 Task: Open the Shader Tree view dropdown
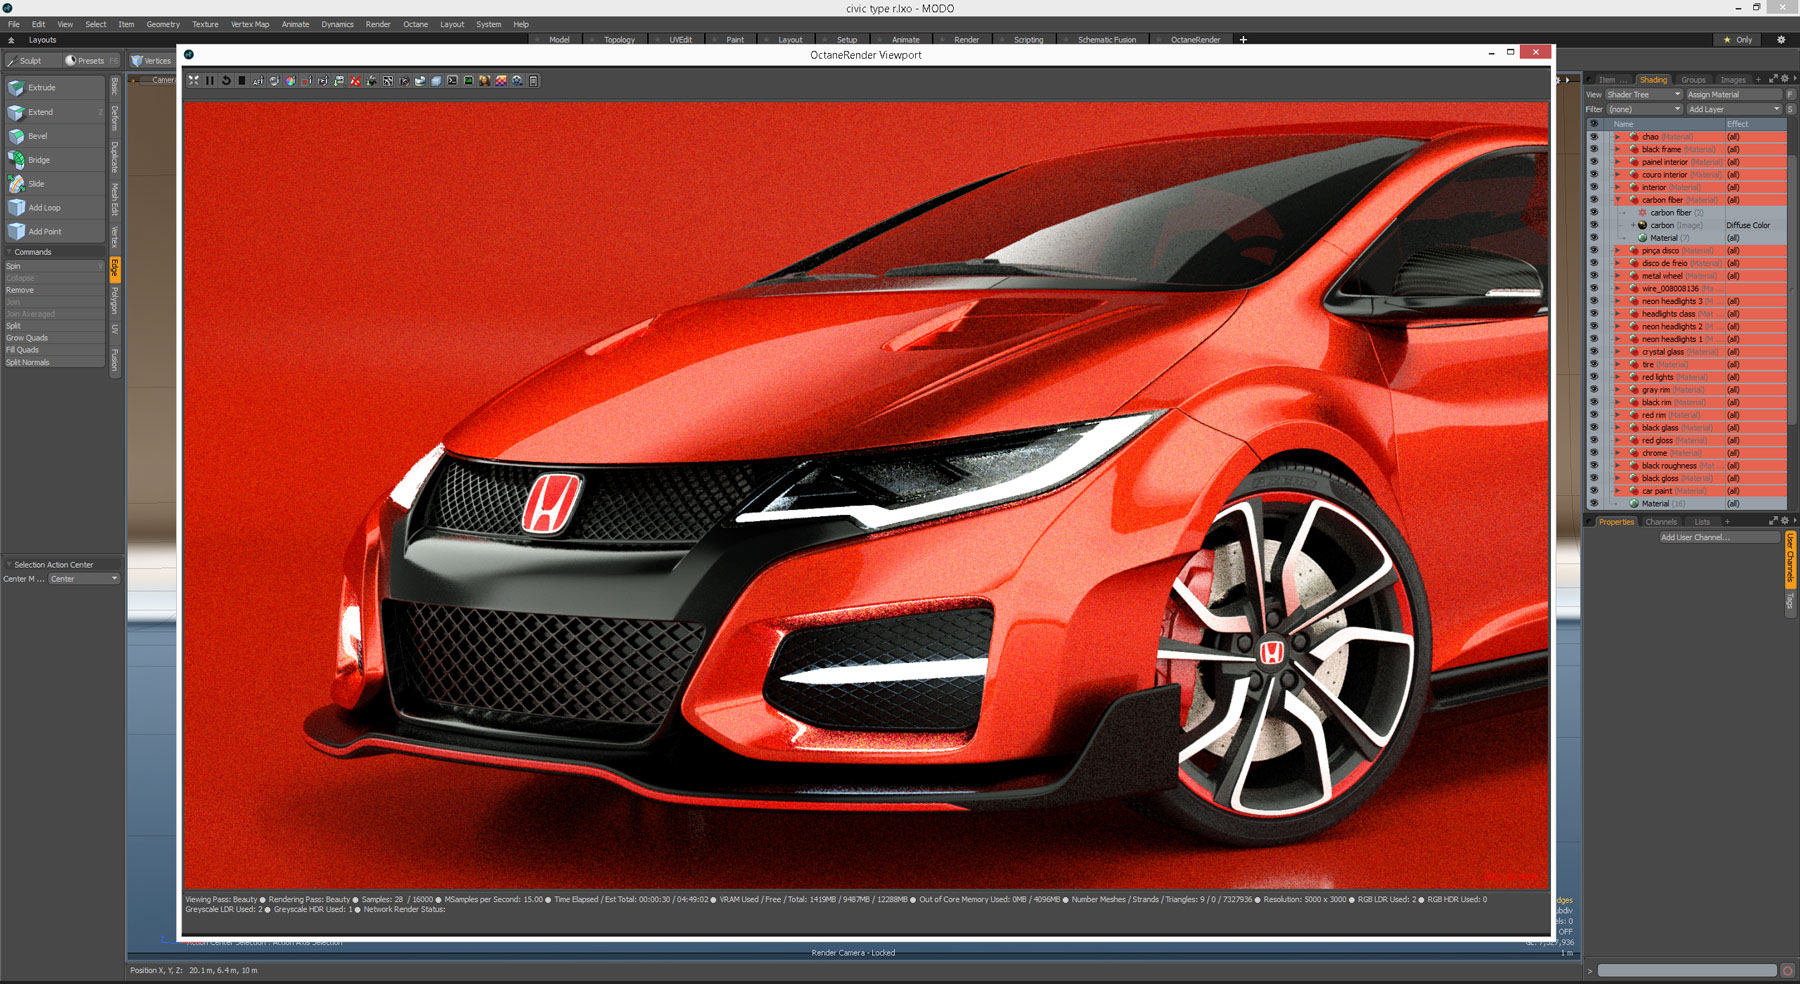click(x=1640, y=93)
